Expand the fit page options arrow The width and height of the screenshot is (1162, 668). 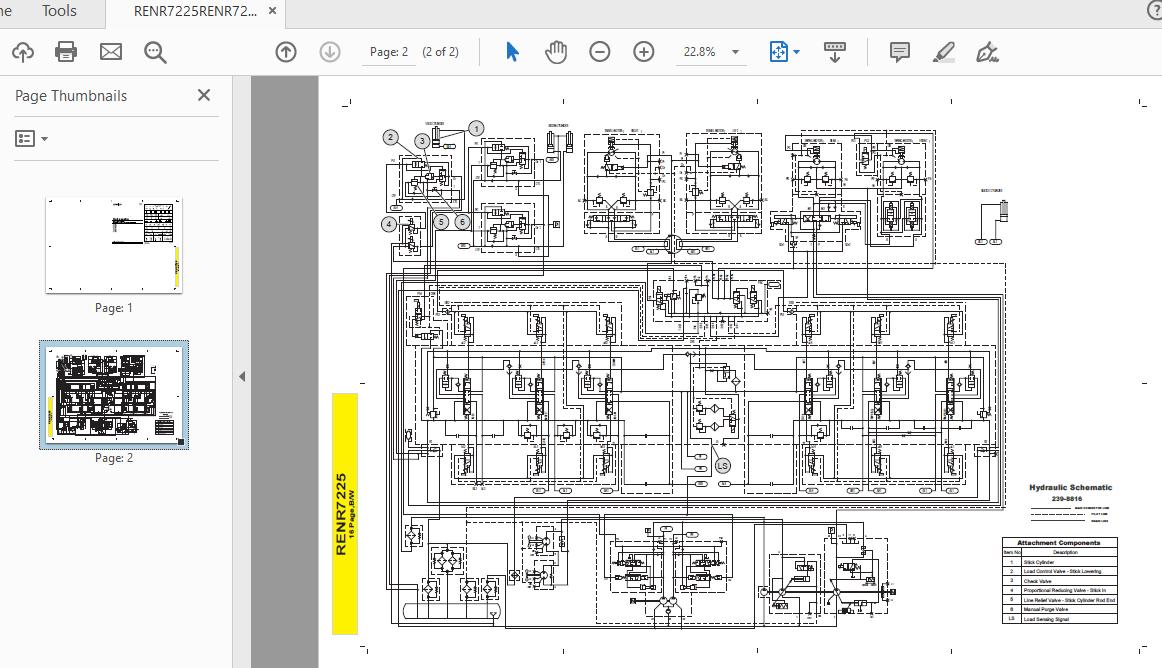pyautogui.click(x=797, y=52)
